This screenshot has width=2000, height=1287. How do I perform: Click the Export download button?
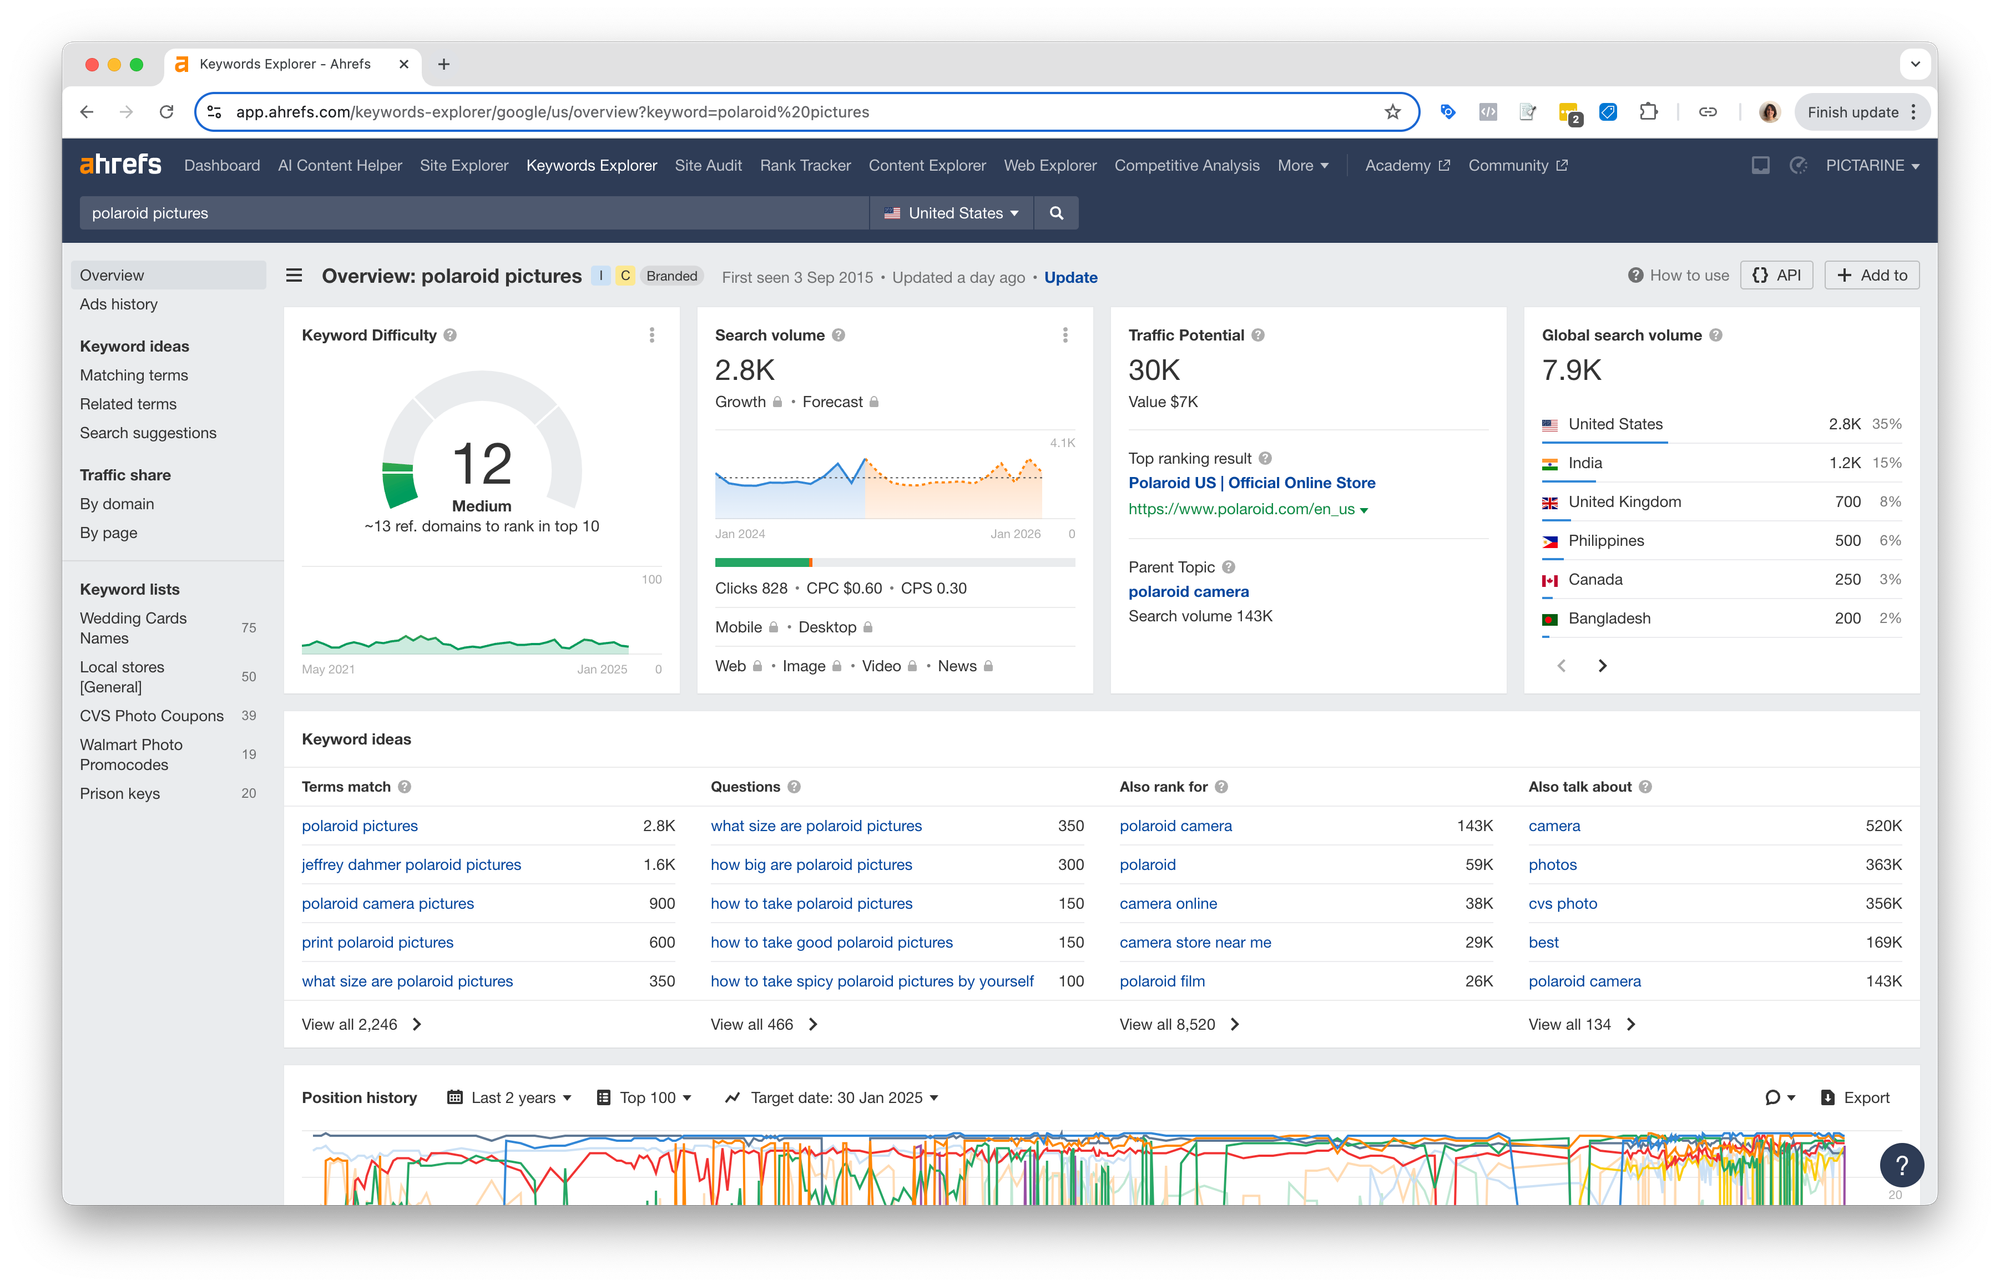tap(1856, 1098)
